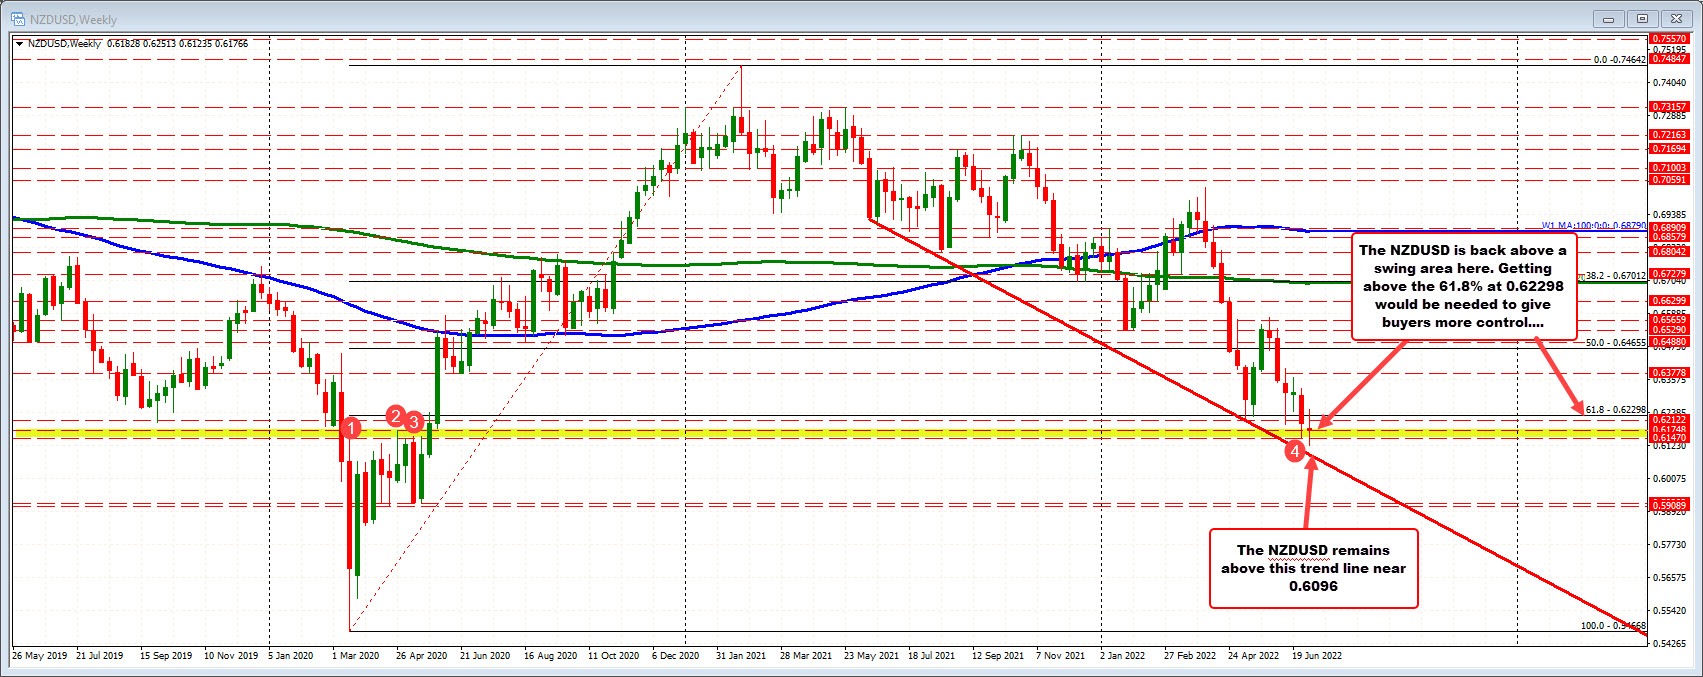Click the 19 Jun 2022 date label
Image resolution: width=1703 pixels, height=677 pixels.
tap(1317, 657)
